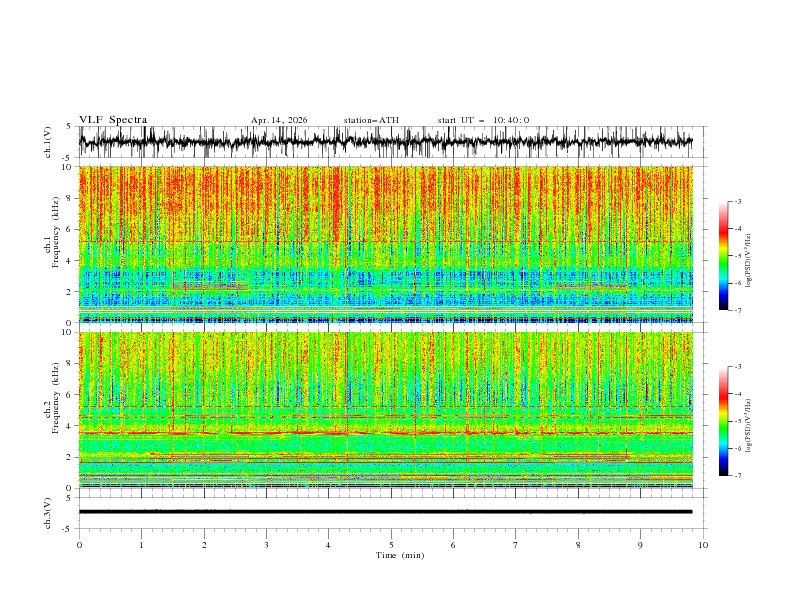Click the "station=ATH" header label
This screenshot has height=612, width=792.
(x=371, y=120)
